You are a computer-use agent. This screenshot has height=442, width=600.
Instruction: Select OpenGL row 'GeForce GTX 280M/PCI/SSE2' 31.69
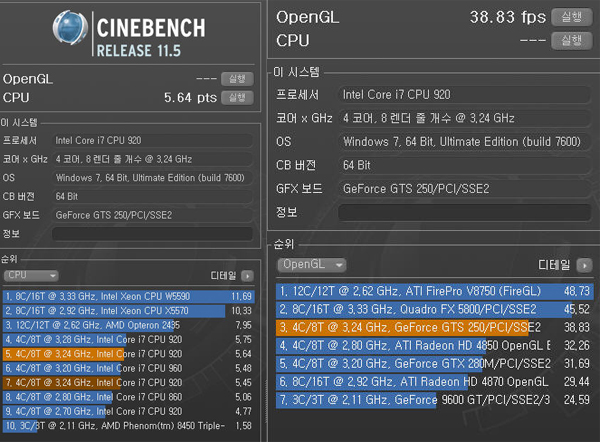tap(435, 364)
